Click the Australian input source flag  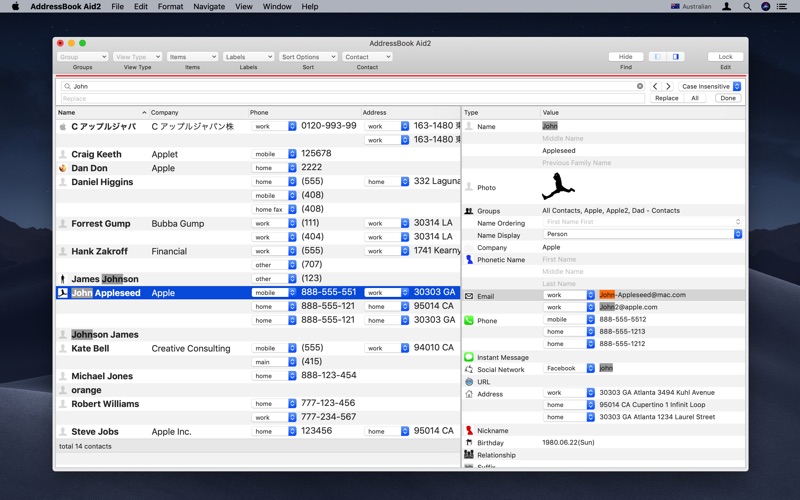(x=675, y=7)
